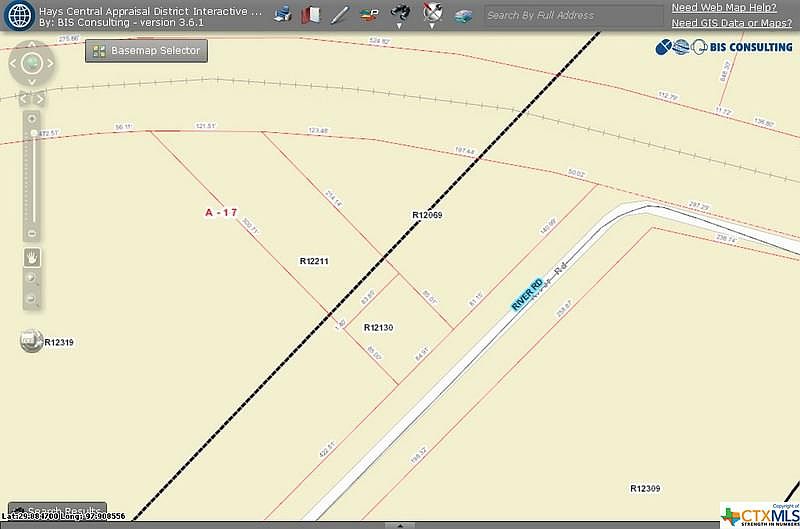
Task: Click parcel label R12309
Action: coord(645,488)
